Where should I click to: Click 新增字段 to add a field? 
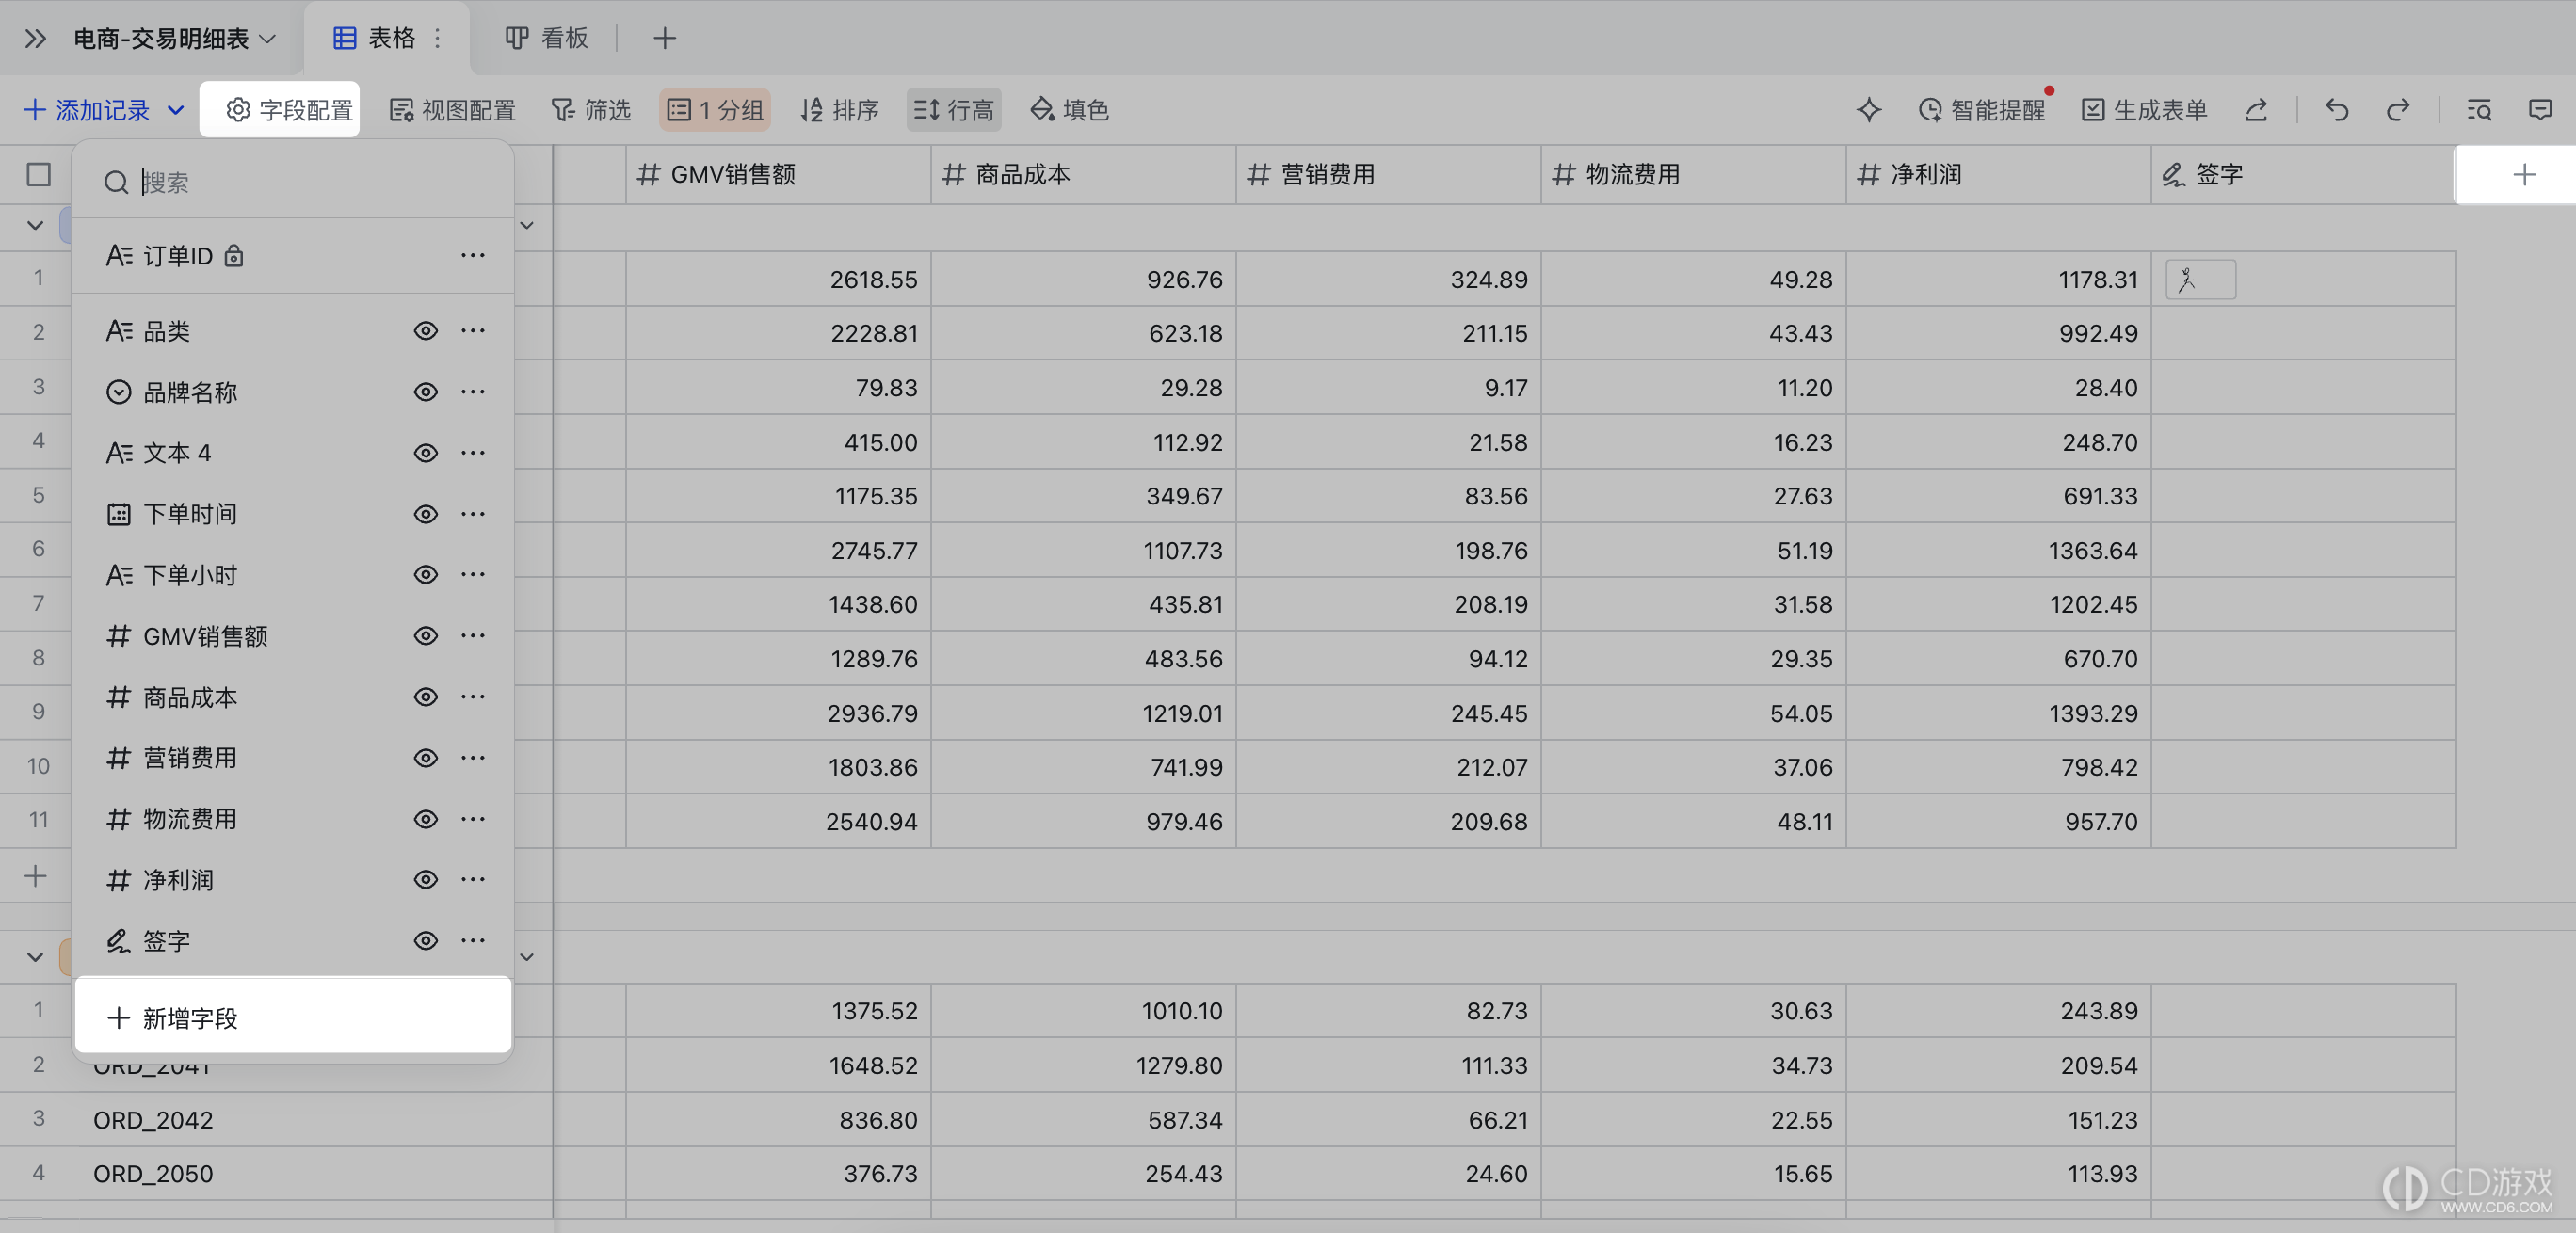[x=293, y=1017]
